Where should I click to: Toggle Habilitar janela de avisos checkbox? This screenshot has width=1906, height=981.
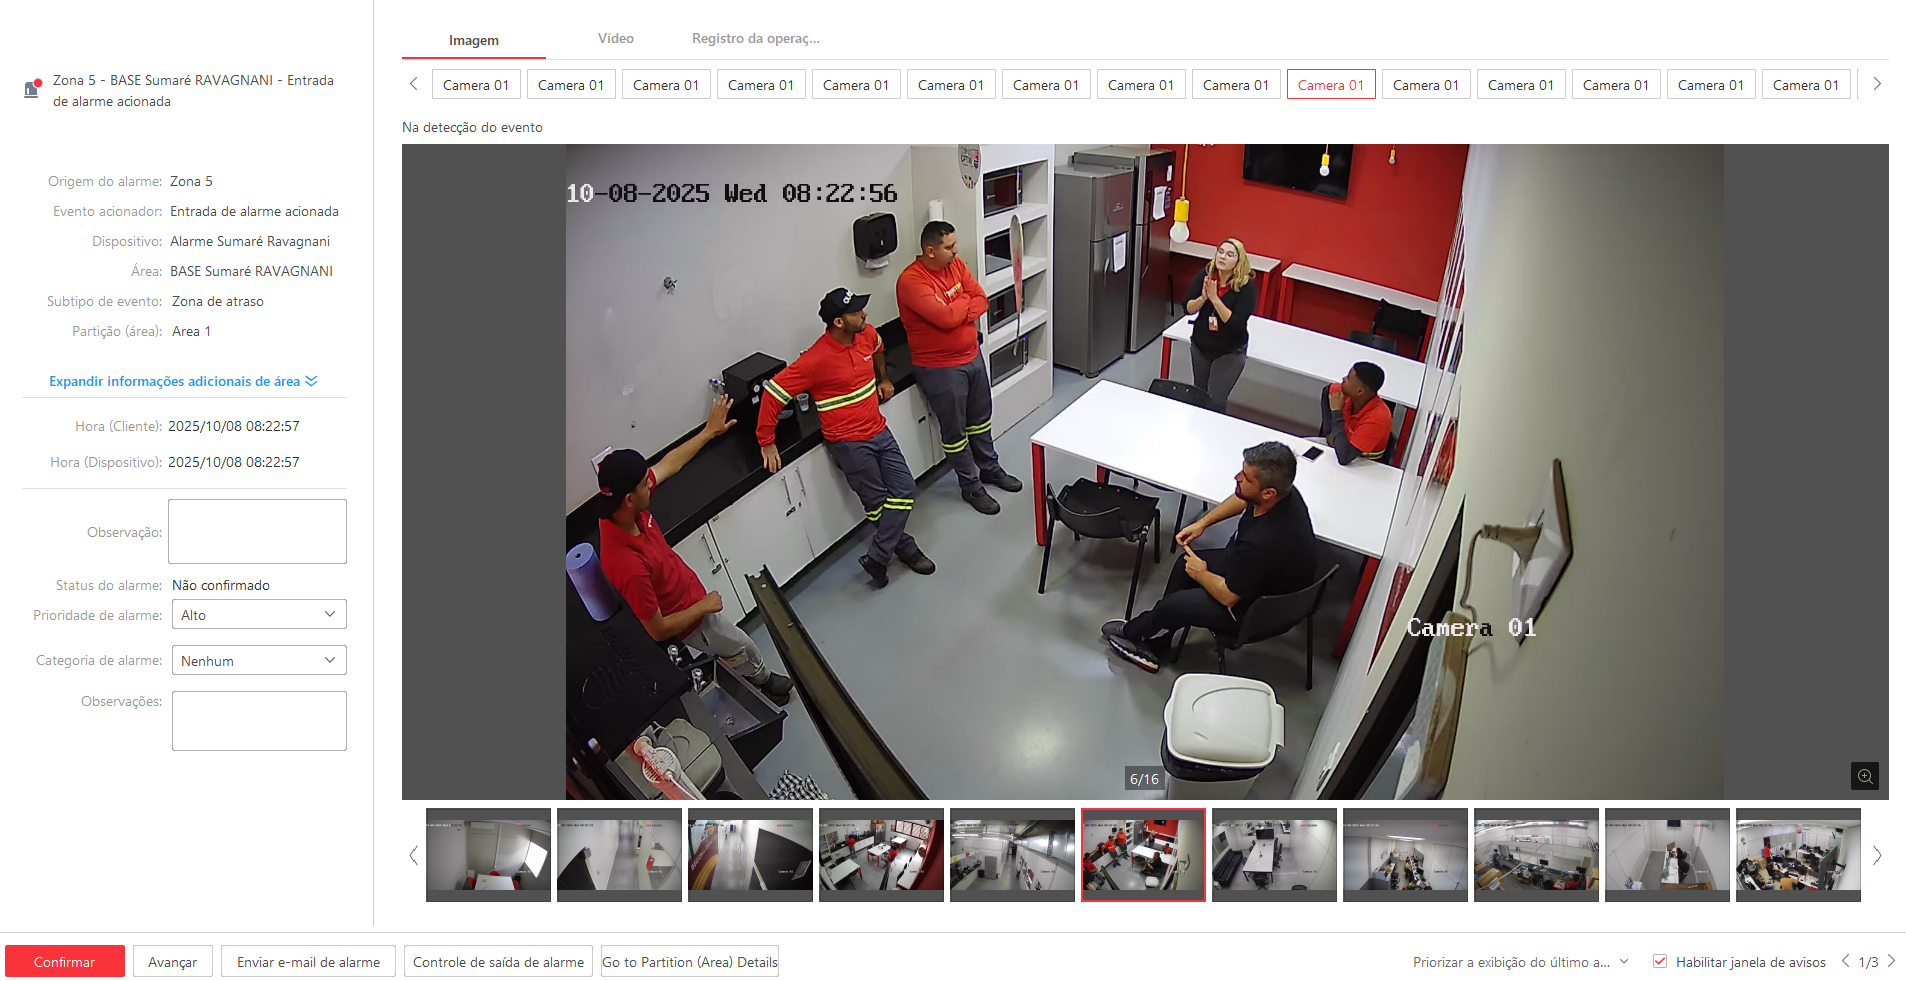pyautogui.click(x=1660, y=961)
